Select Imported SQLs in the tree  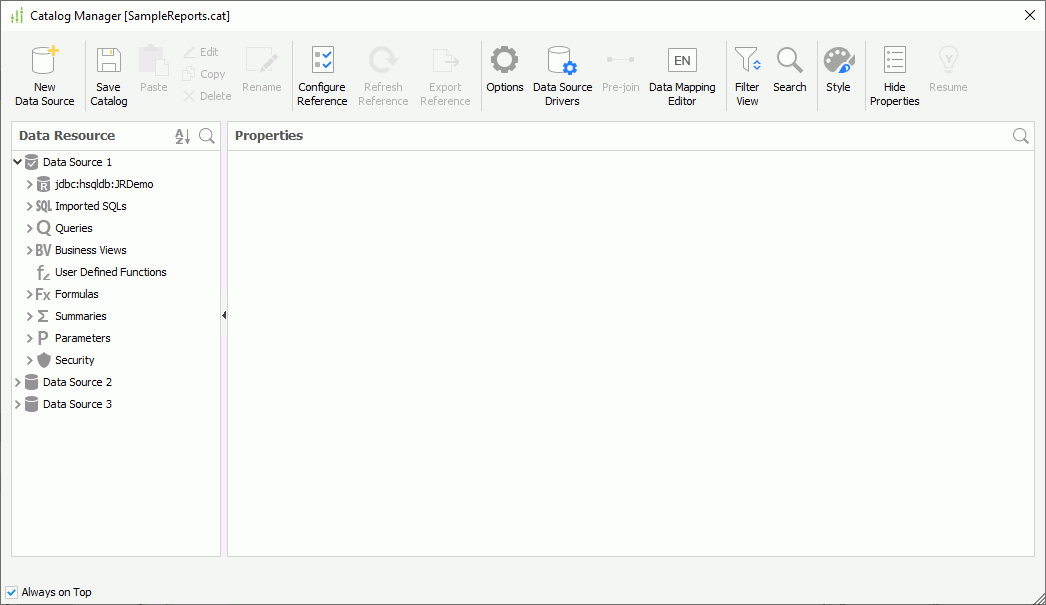pos(91,206)
